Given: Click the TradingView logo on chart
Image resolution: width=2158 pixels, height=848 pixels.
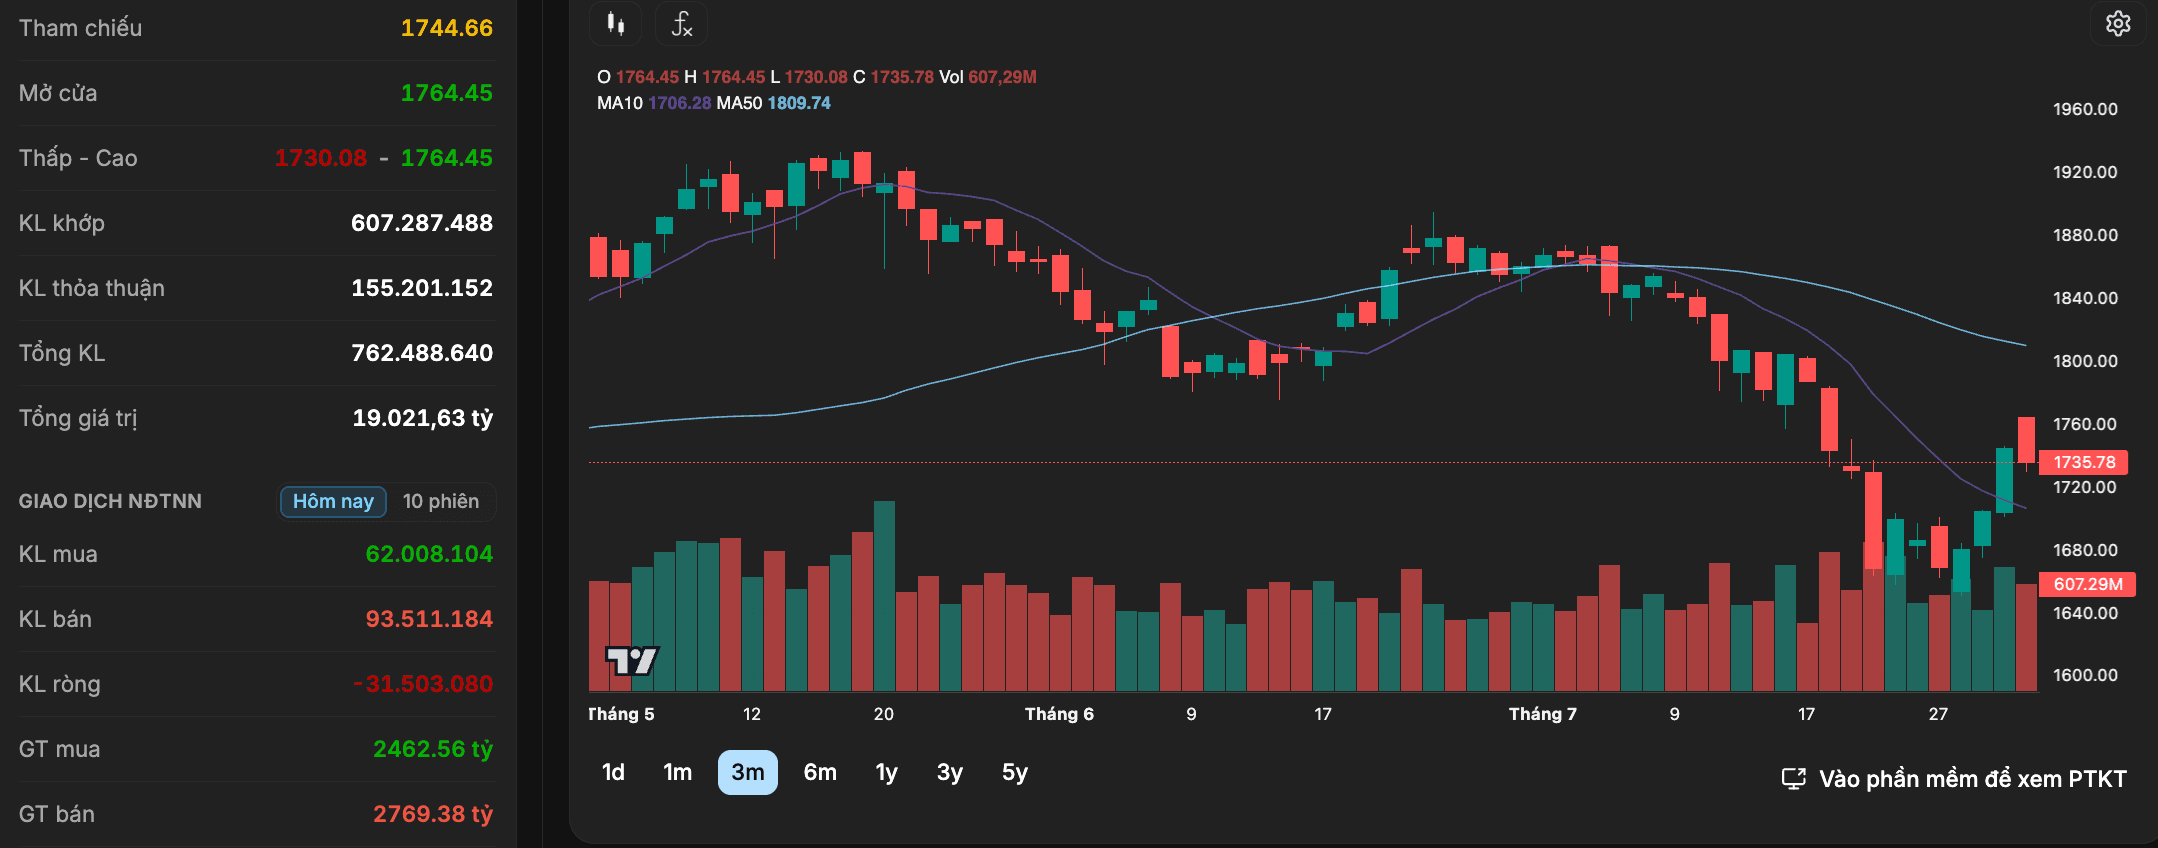Looking at the screenshot, I should [x=632, y=660].
